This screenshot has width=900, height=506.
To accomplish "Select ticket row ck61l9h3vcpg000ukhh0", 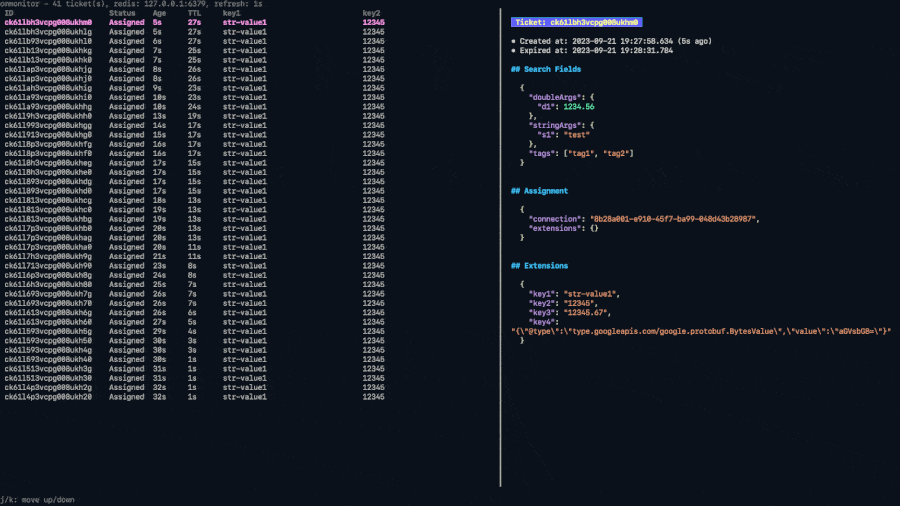I will click(195, 116).
